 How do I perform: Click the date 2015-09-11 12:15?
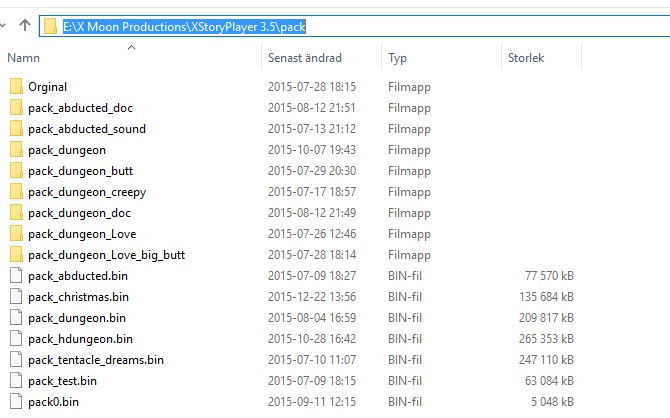tap(312, 402)
